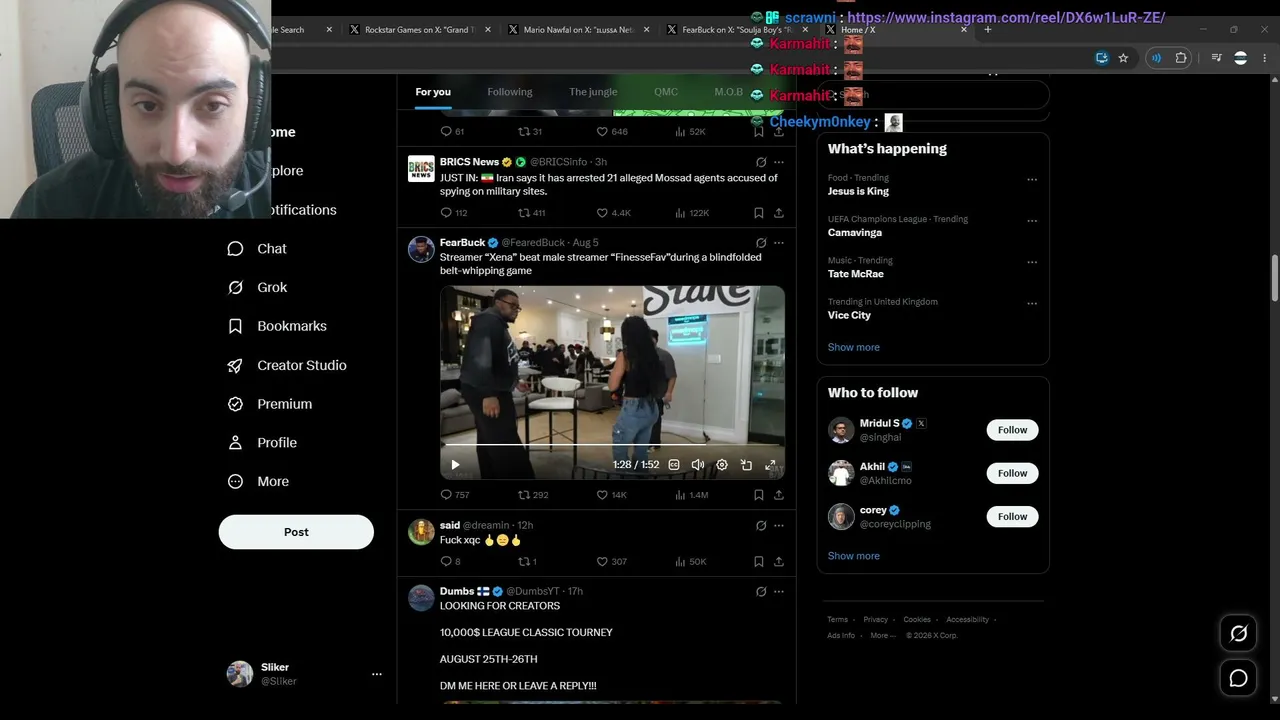Image resolution: width=1280 pixels, height=720 pixels.
Task: Share the post by said @dreamin
Action: coord(778,562)
